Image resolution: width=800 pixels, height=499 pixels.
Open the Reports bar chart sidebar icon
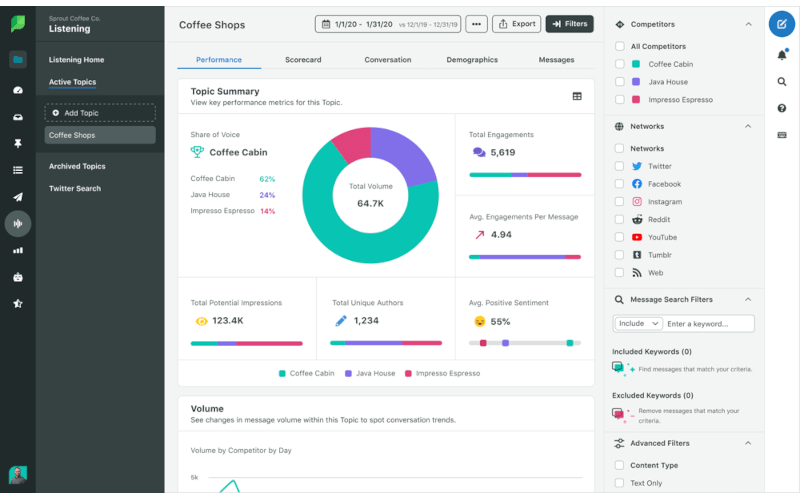(17, 250)
